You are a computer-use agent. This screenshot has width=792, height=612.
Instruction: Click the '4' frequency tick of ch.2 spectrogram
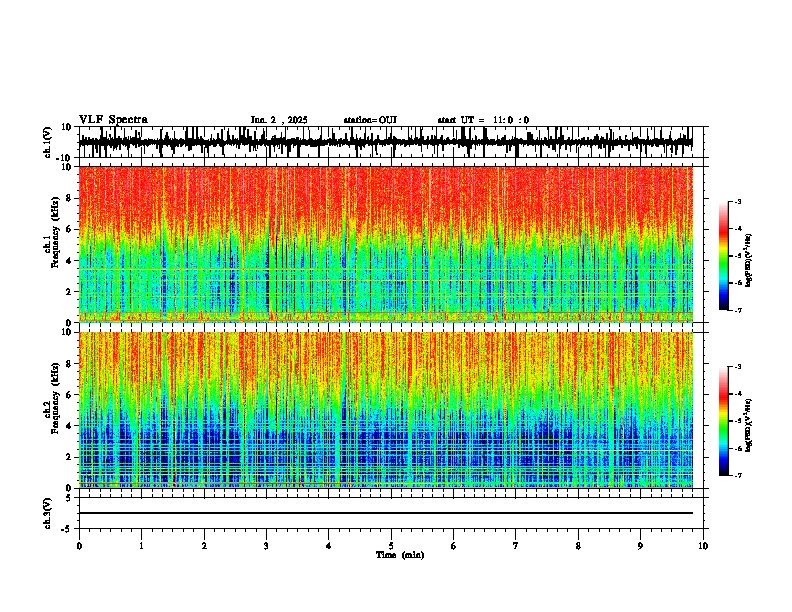pos(70,426)
